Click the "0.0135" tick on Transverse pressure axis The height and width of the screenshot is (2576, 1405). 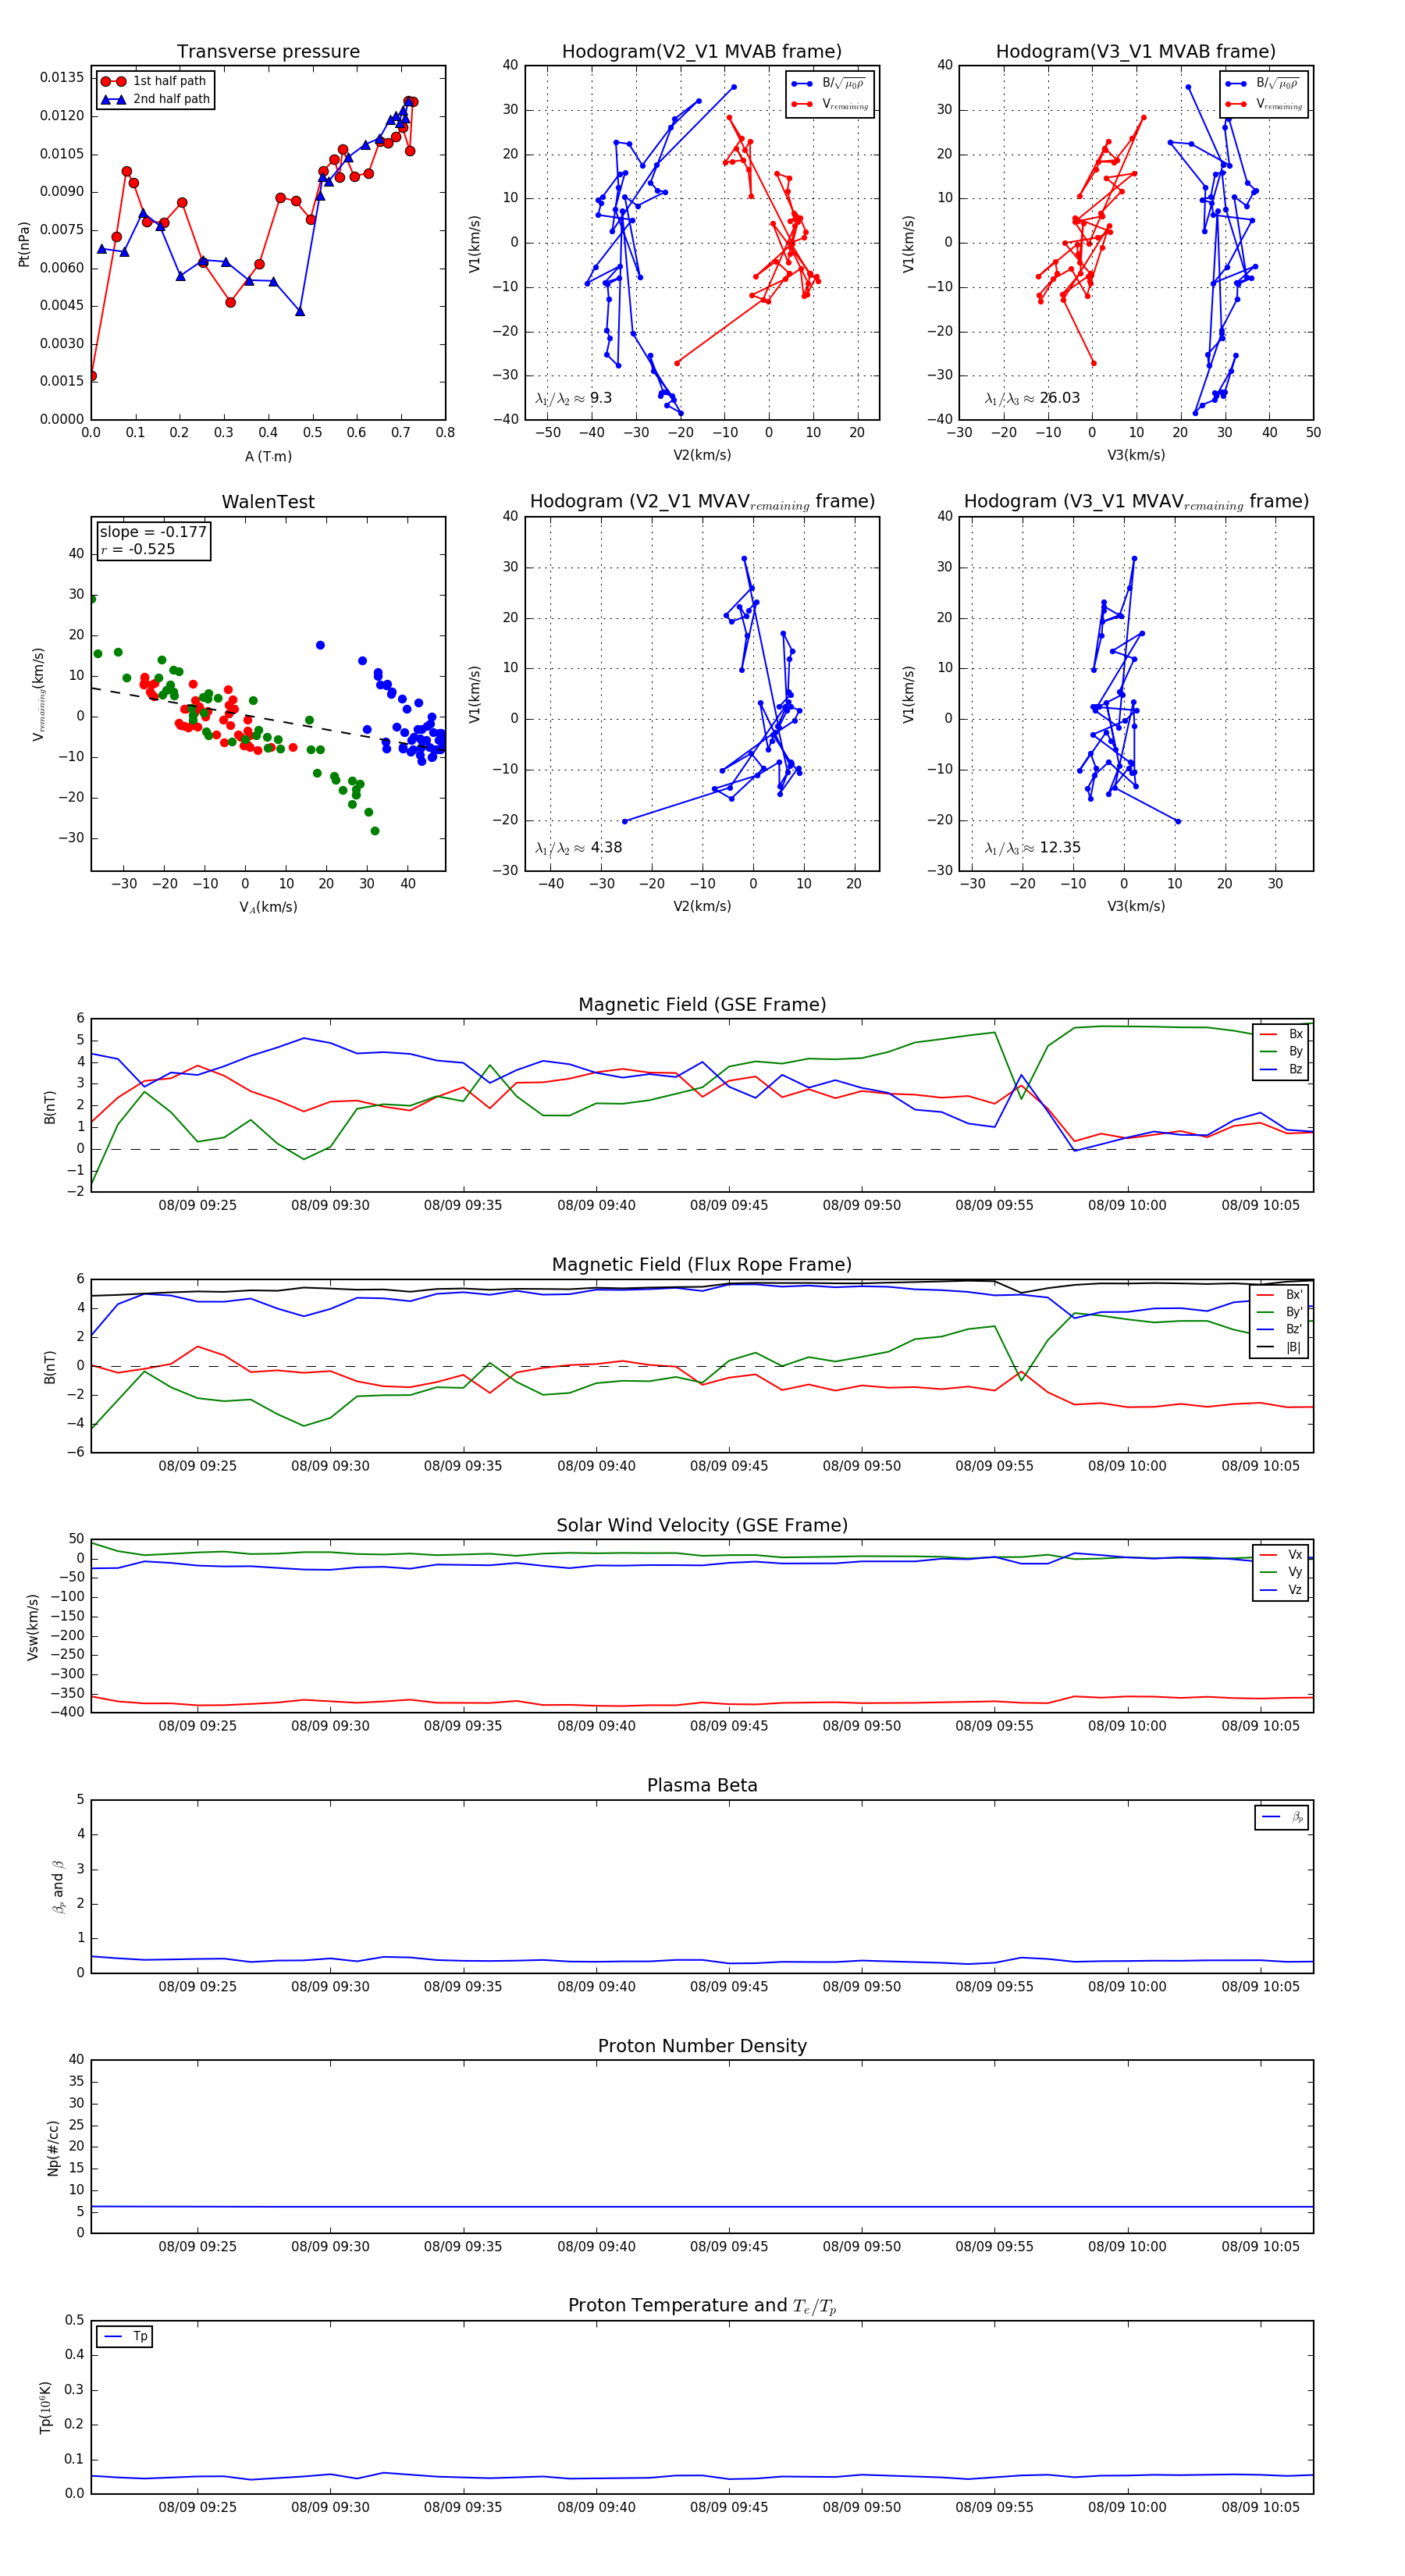tap(62, 78)
